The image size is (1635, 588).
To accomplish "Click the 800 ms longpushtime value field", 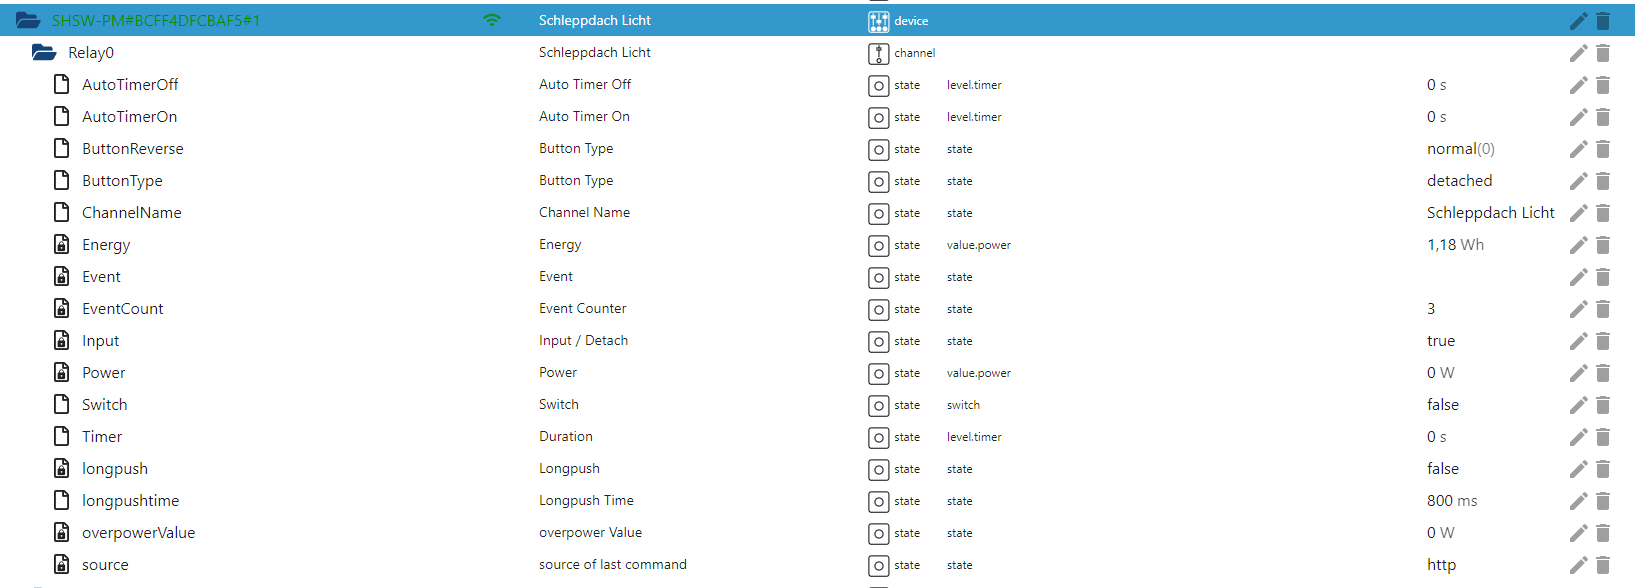I will coord(1451,501).
